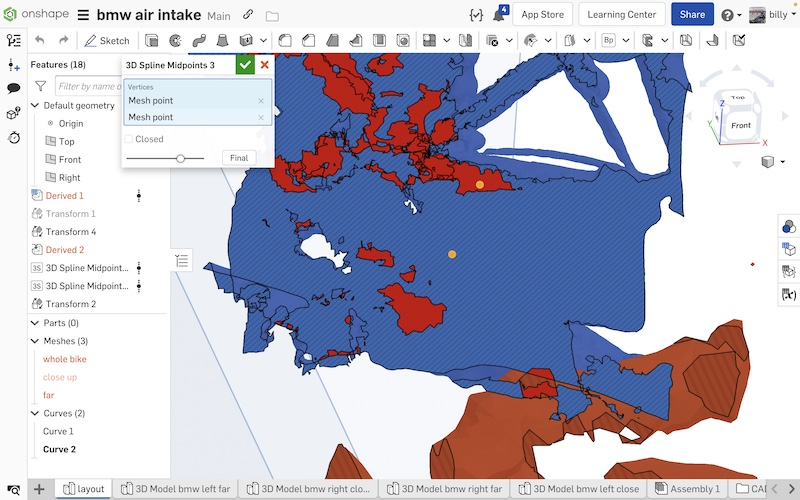800x500 pixels.
Task: Click the document link icon beside Main
Action: pos(248,14)
